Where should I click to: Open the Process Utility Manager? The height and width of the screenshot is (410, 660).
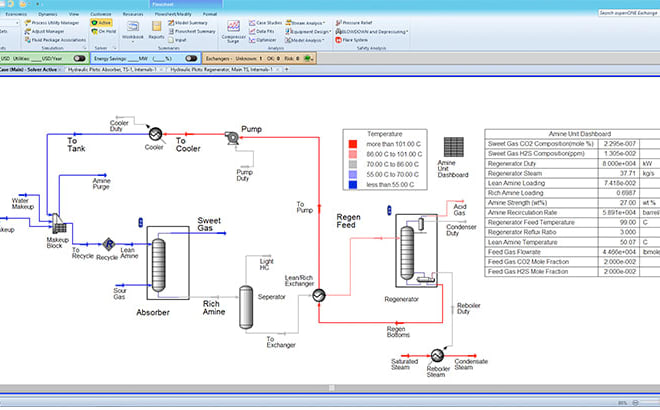[52, 23]
